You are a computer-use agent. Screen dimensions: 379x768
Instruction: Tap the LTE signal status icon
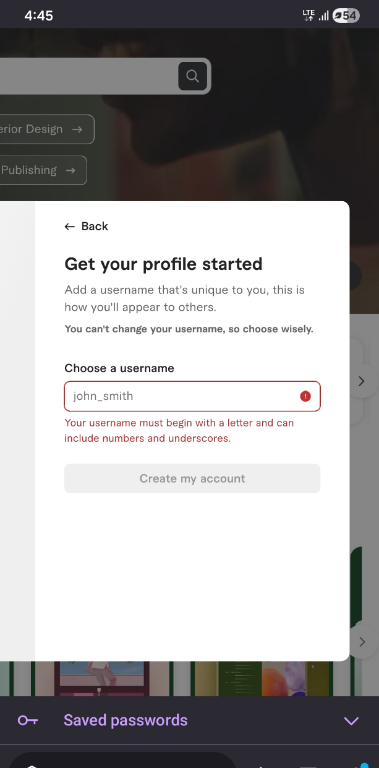[308, 16]
